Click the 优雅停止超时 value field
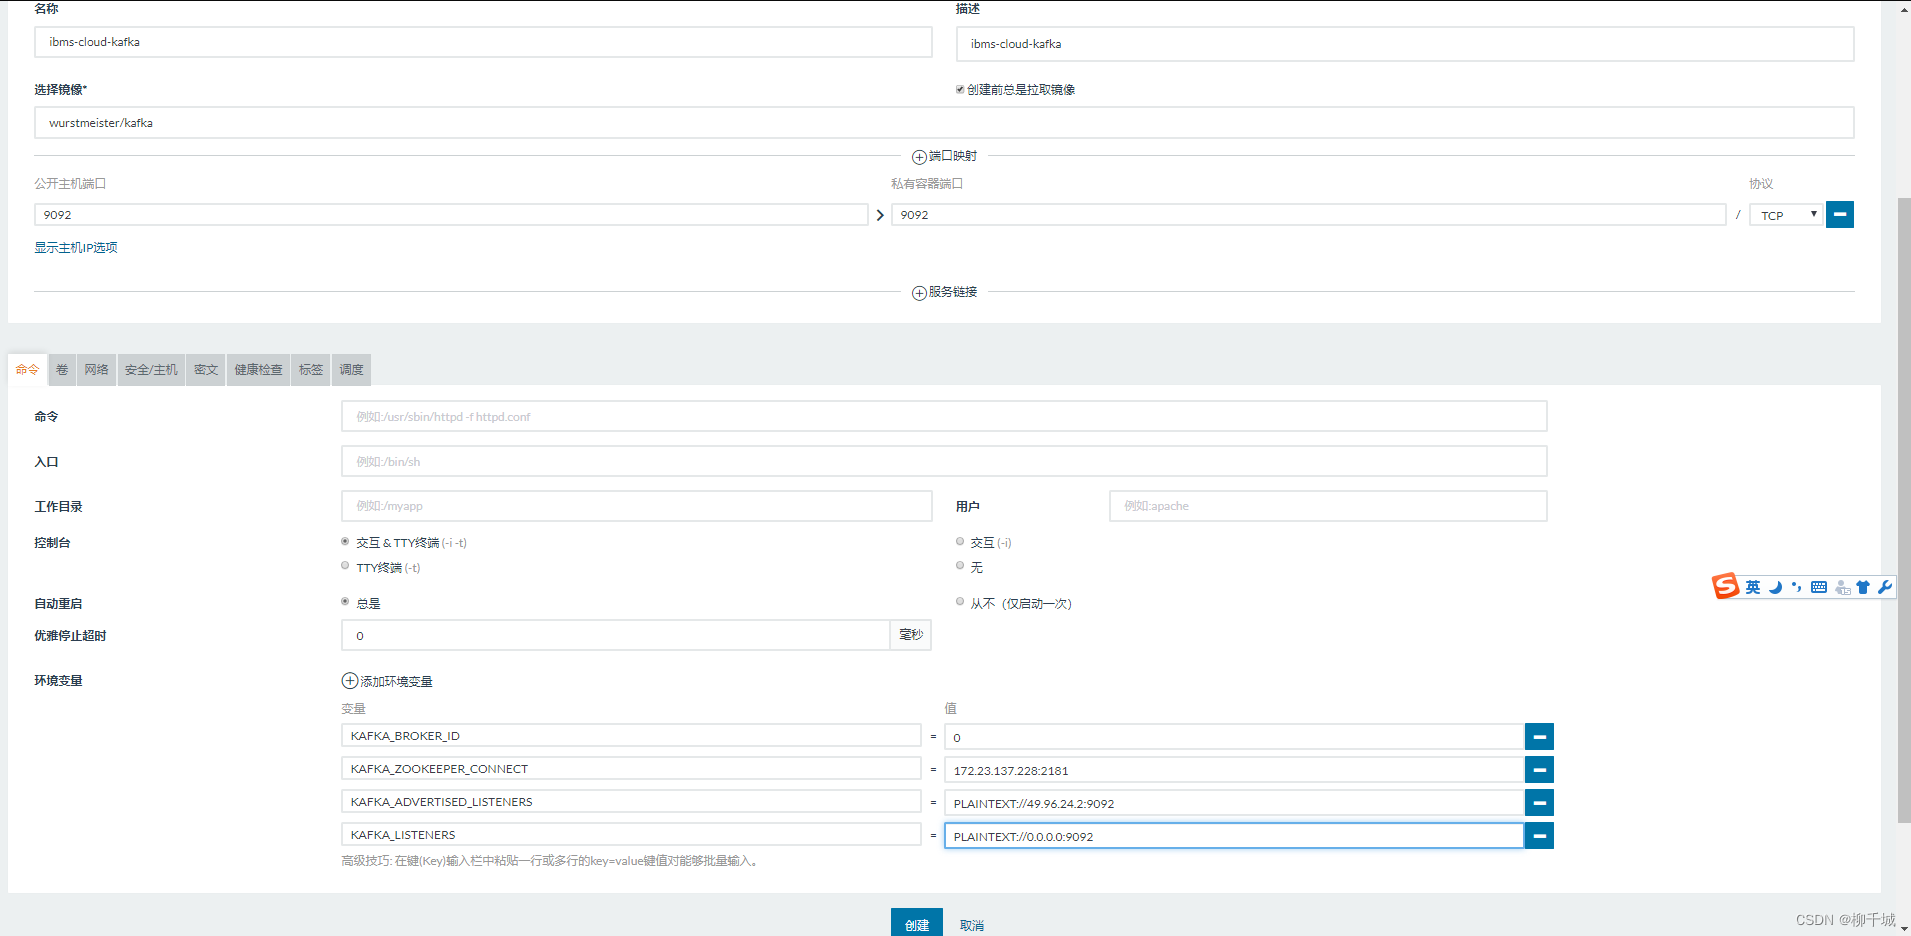 pyautogui.click(x=616, y=635)
